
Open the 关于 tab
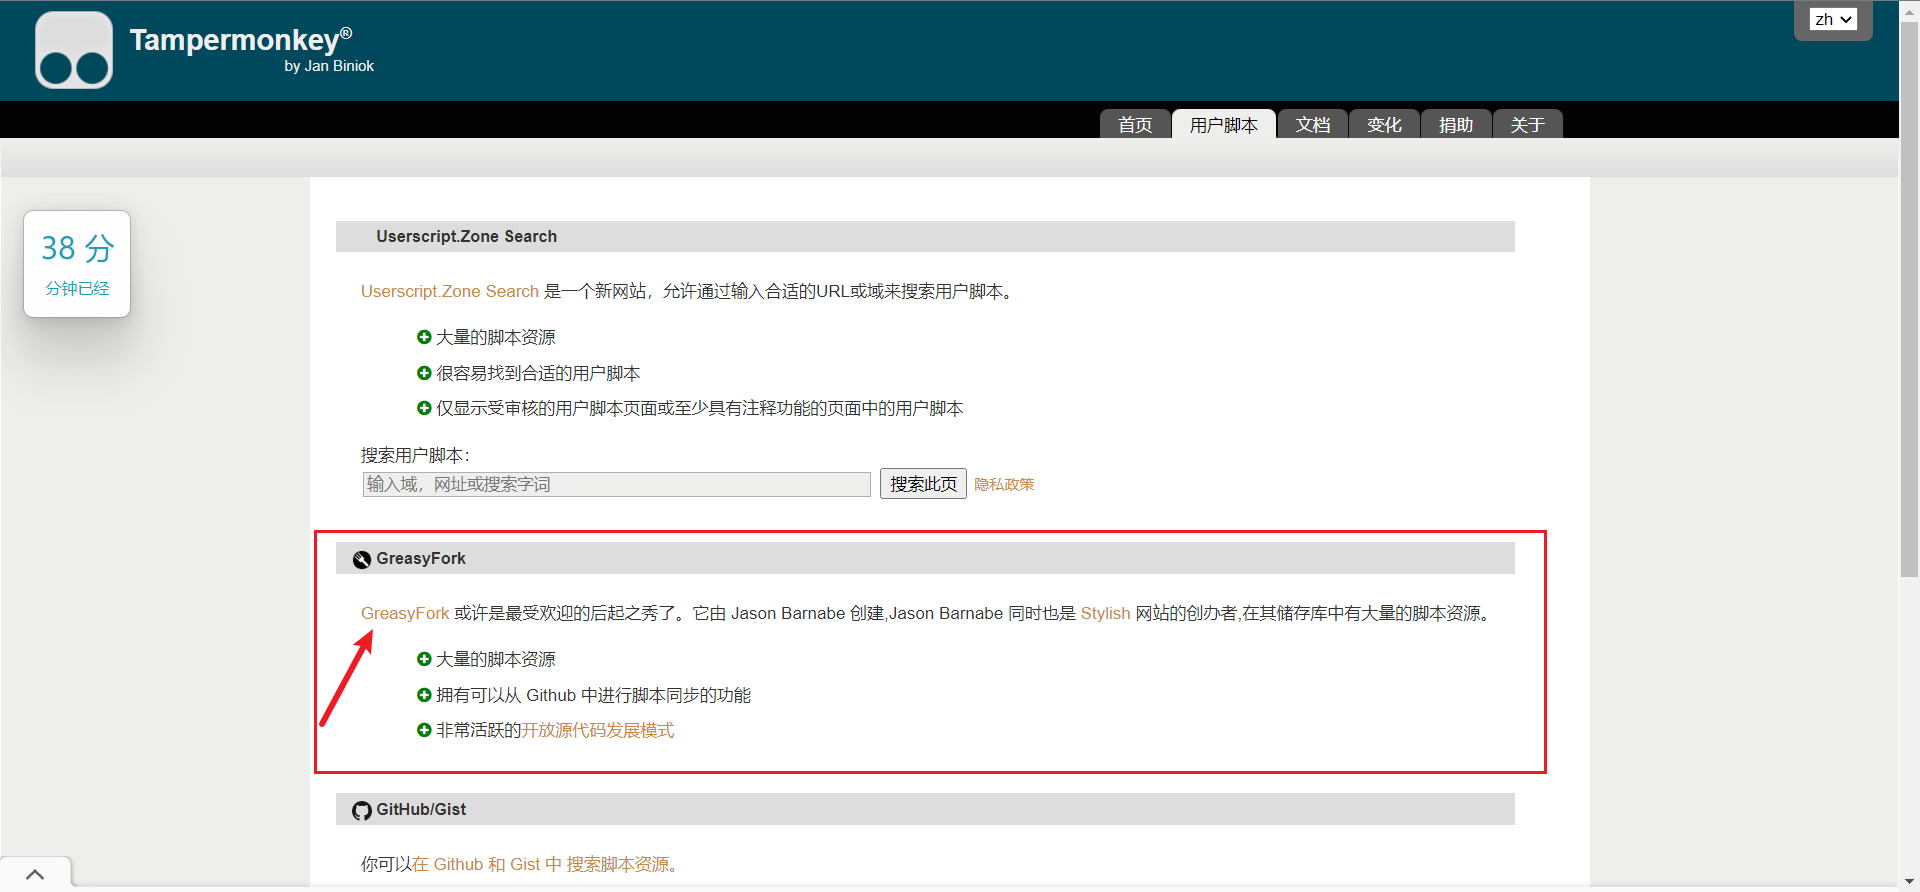click(x=1527, y=125)
